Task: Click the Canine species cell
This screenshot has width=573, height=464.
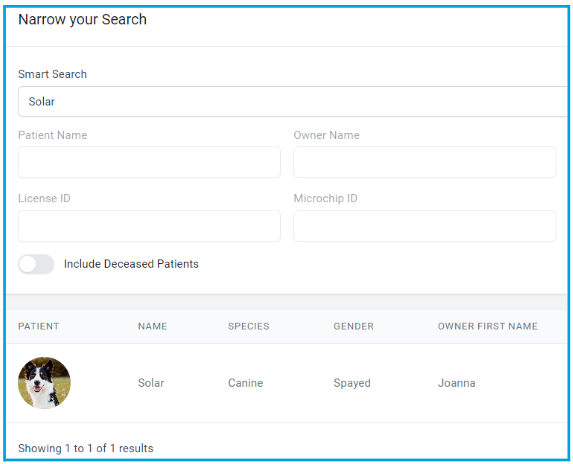Action: point(246,383)
